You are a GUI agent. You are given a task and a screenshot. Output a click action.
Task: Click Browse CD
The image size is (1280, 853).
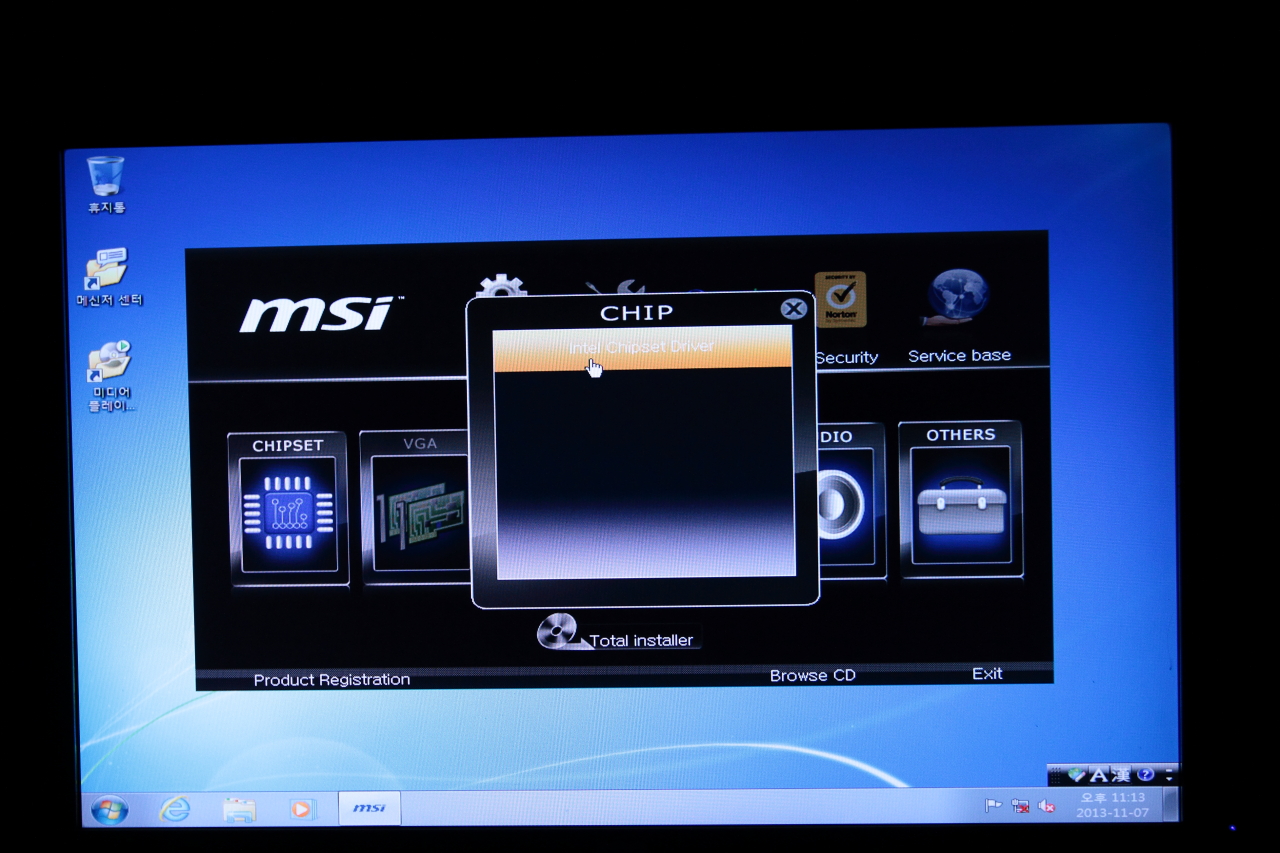coord(813,676)
